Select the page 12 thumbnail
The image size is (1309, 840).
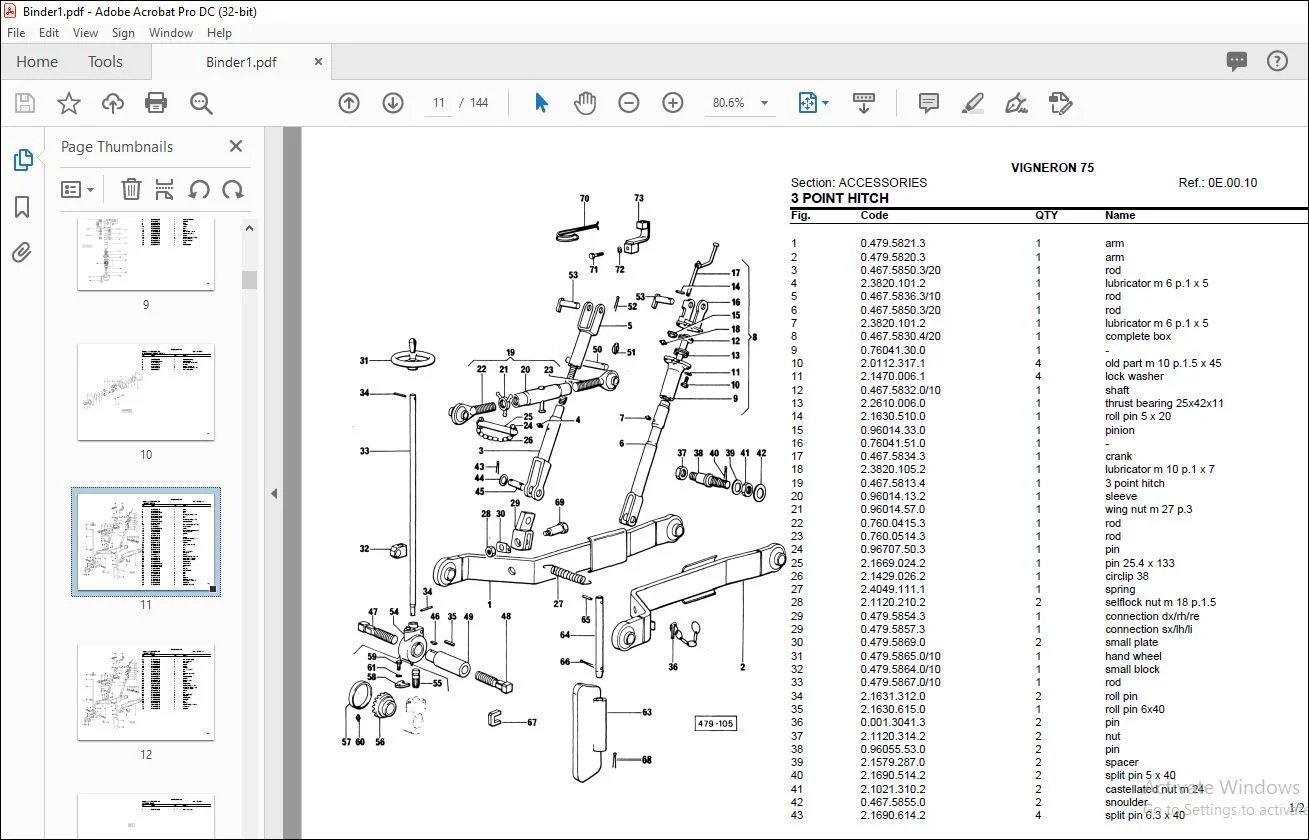(146, 692)
